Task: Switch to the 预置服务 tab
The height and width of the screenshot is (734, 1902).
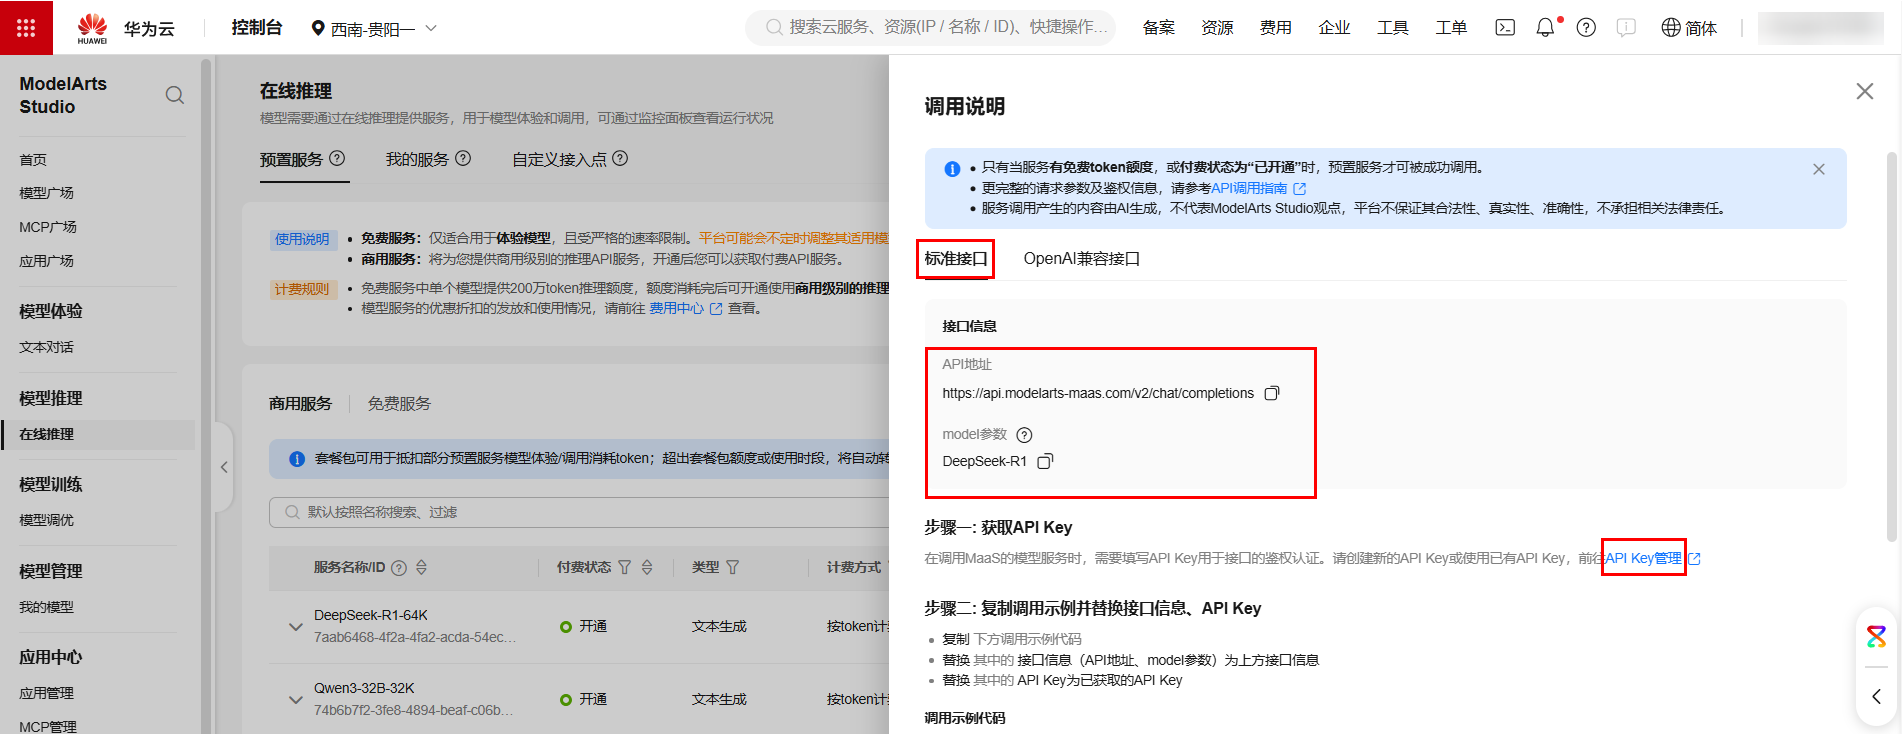Action: [x=291, y=159]
